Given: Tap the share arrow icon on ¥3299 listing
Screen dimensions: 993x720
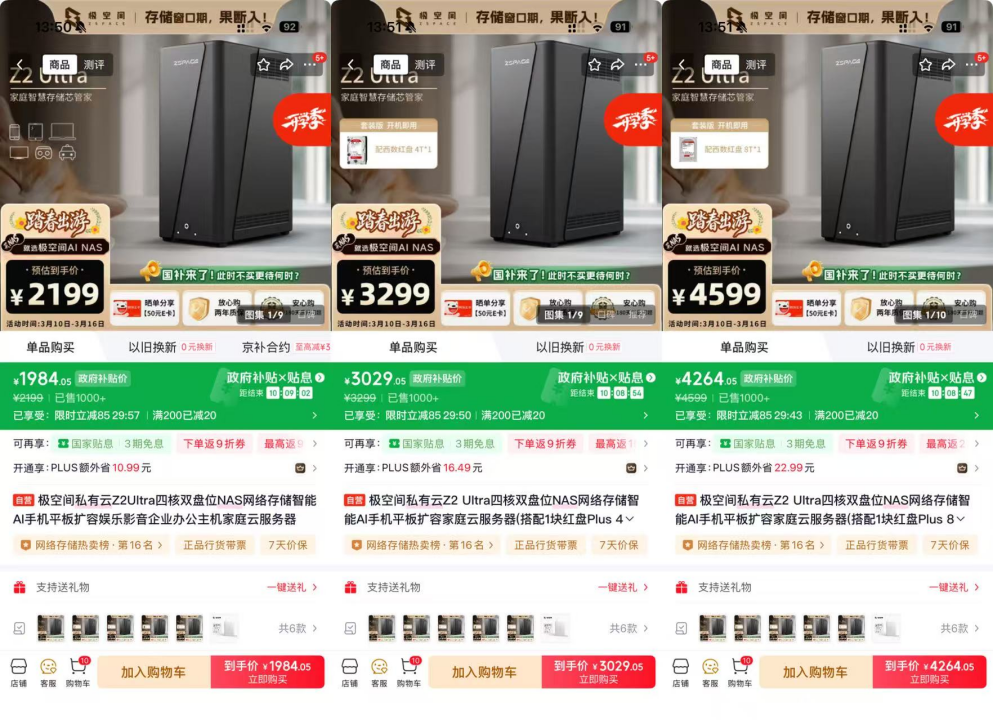Looking at the screenshot, I should (x=617, y=65).
